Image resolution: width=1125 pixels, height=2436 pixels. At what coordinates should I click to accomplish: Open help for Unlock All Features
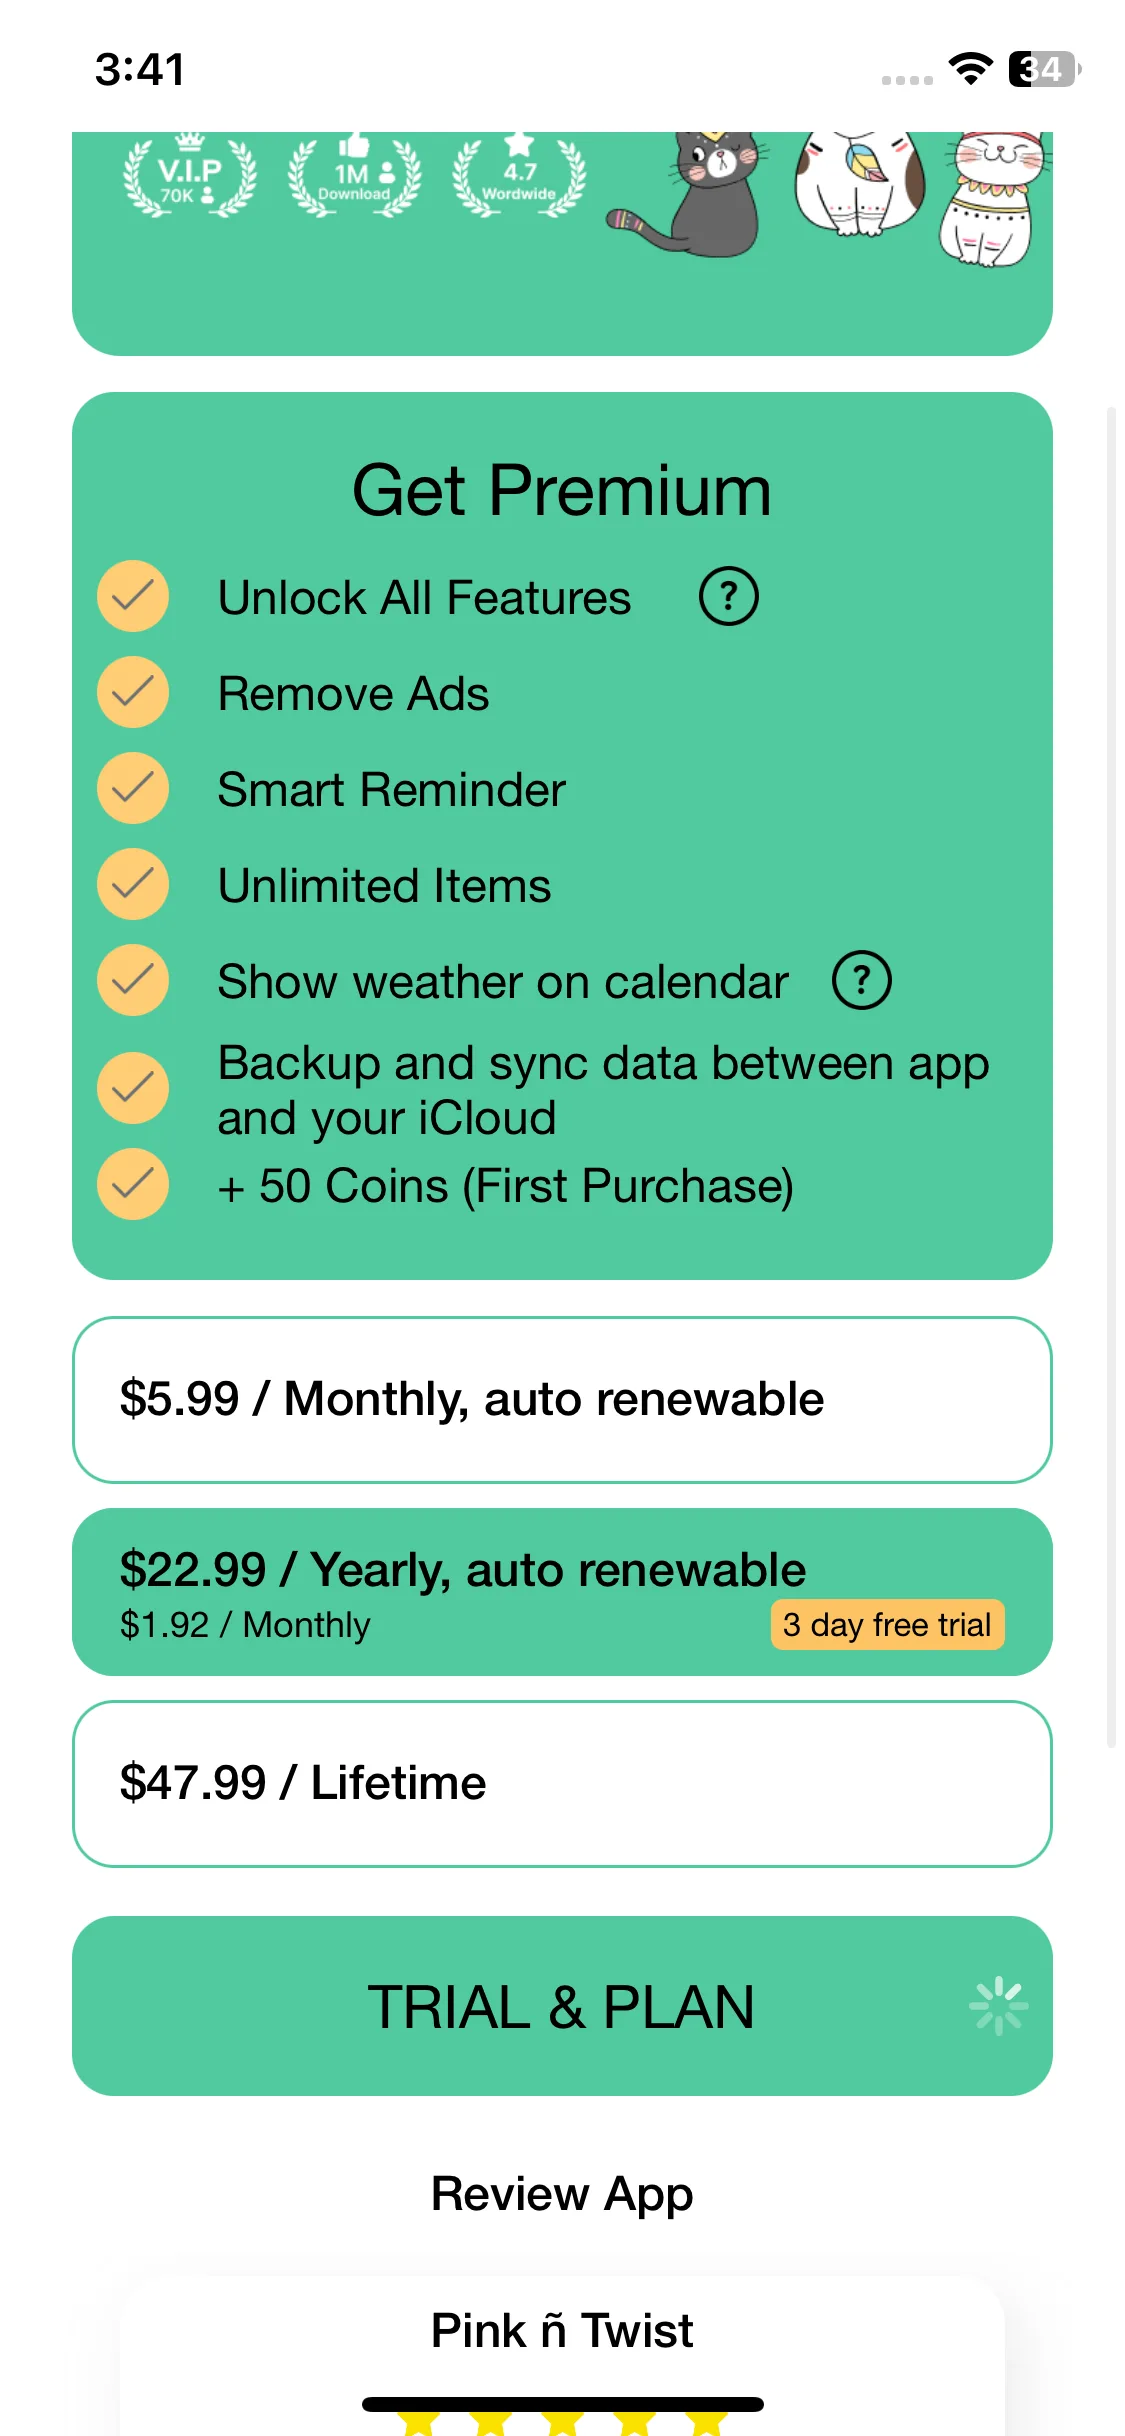(x=728, y=597)
